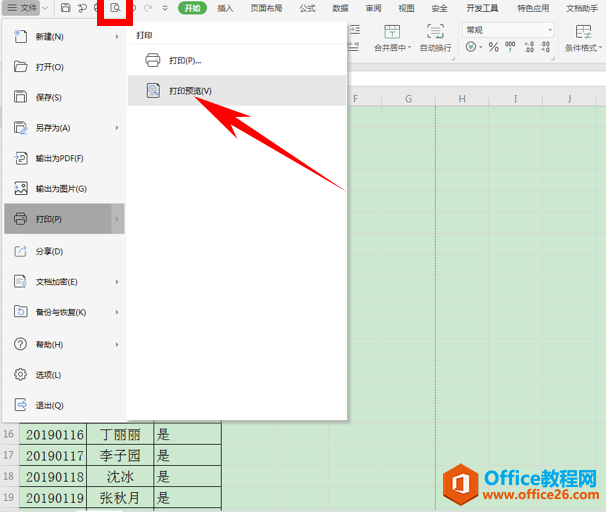The height and width of the screenshot is (512, 606).
Task: Click 保存(S) in the file menu
Action: (x=64, y=97)
